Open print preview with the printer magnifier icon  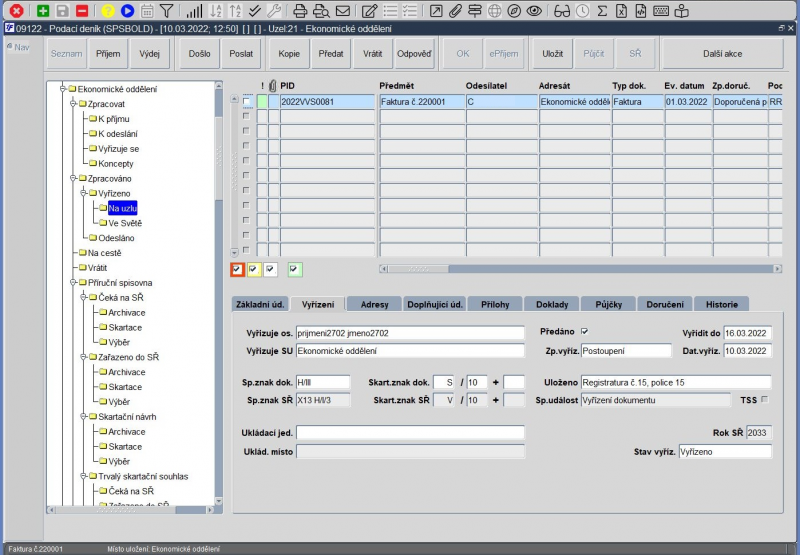click(321, 10)
